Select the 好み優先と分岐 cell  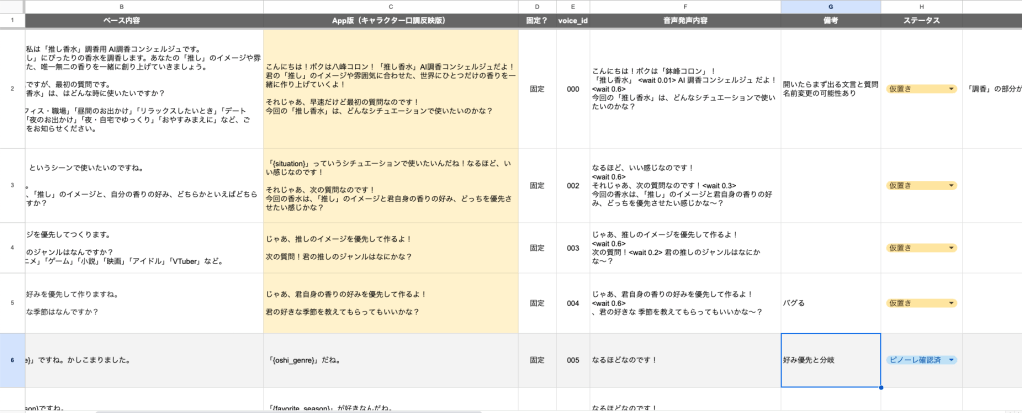pos(830,360)
